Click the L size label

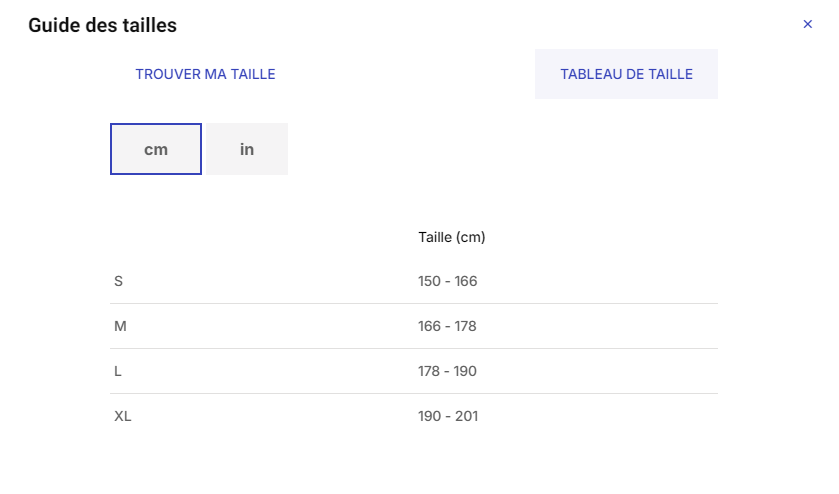[118, 371]
